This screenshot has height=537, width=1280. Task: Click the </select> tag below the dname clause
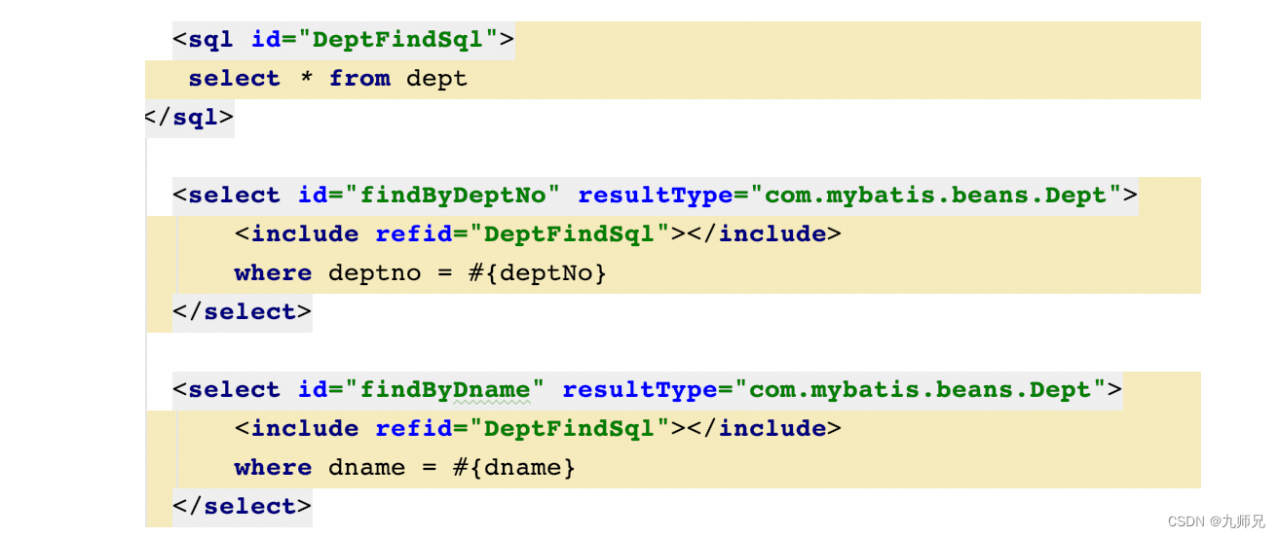coord(241,507)
